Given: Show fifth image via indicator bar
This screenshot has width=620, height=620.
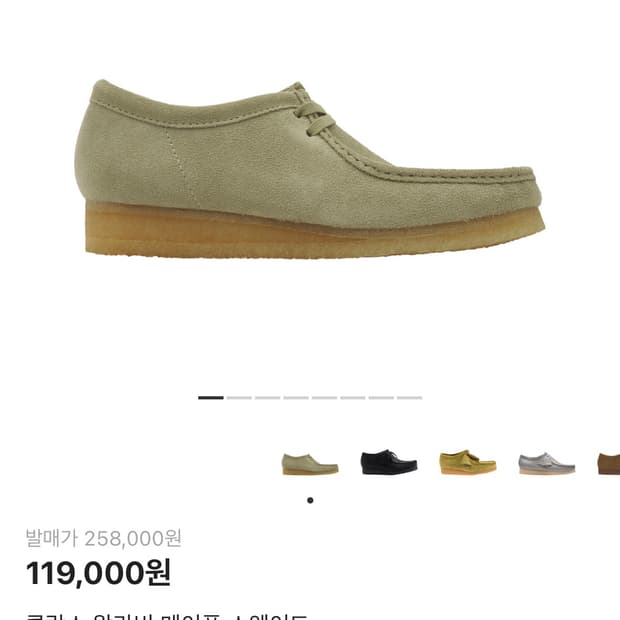Looking at the screenshot, I should (x=325, y=398).
